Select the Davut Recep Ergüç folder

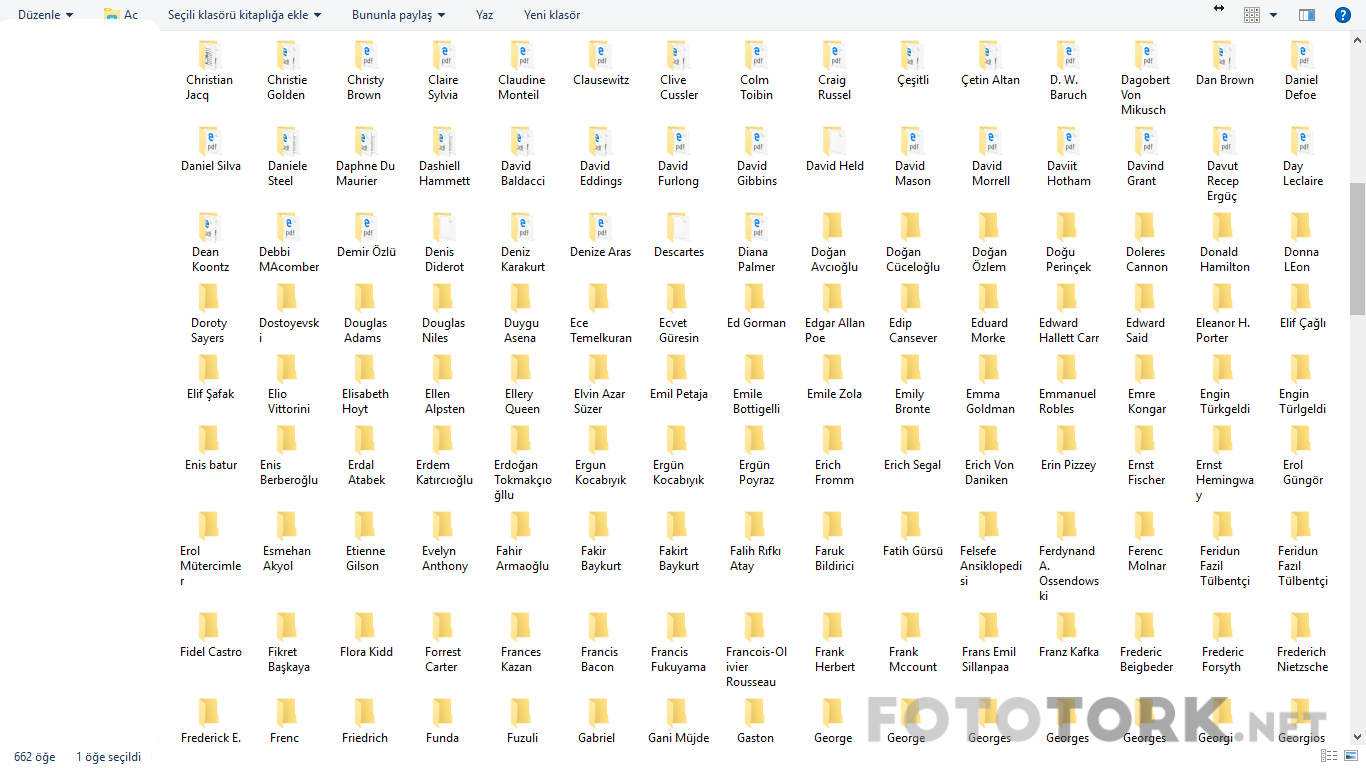[x=1223, y=165]
